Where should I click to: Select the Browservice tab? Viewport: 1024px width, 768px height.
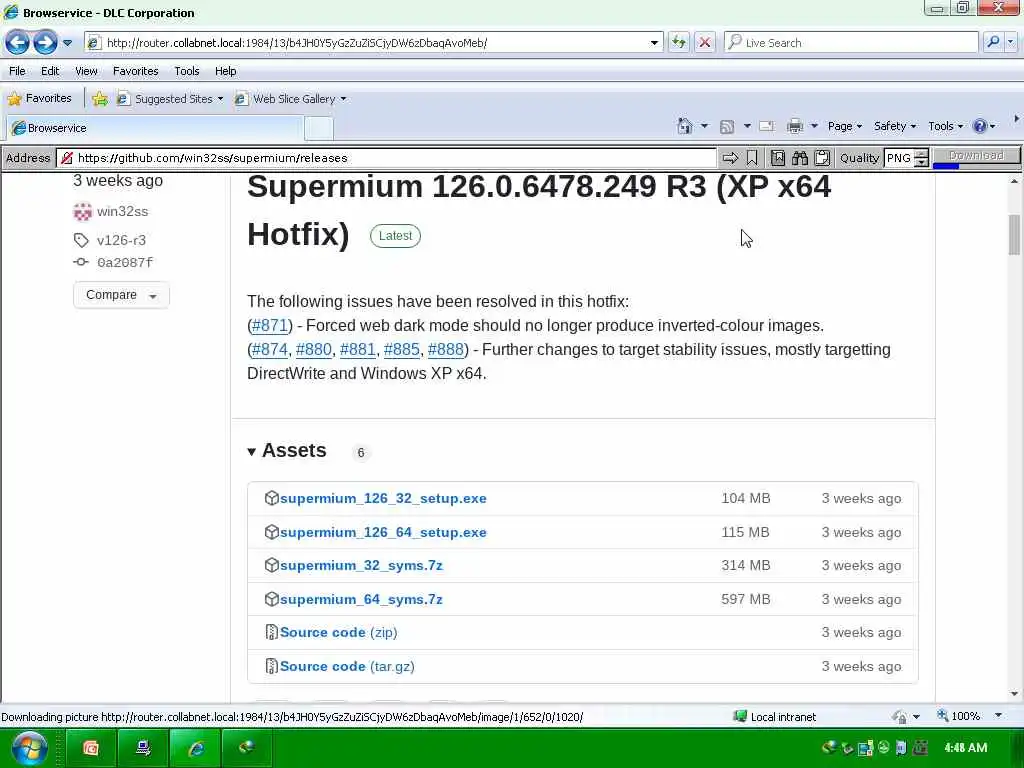click(155, 128)
